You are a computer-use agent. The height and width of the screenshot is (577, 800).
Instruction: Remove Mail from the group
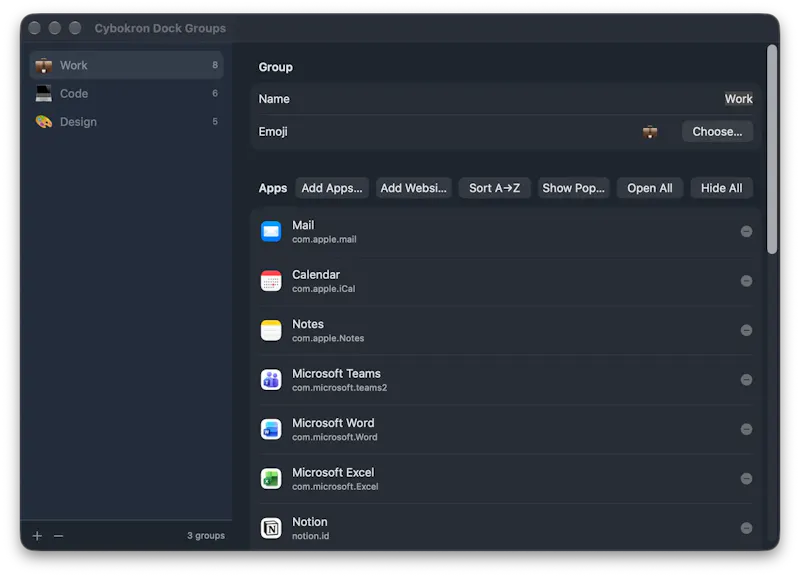pos(746,232)
